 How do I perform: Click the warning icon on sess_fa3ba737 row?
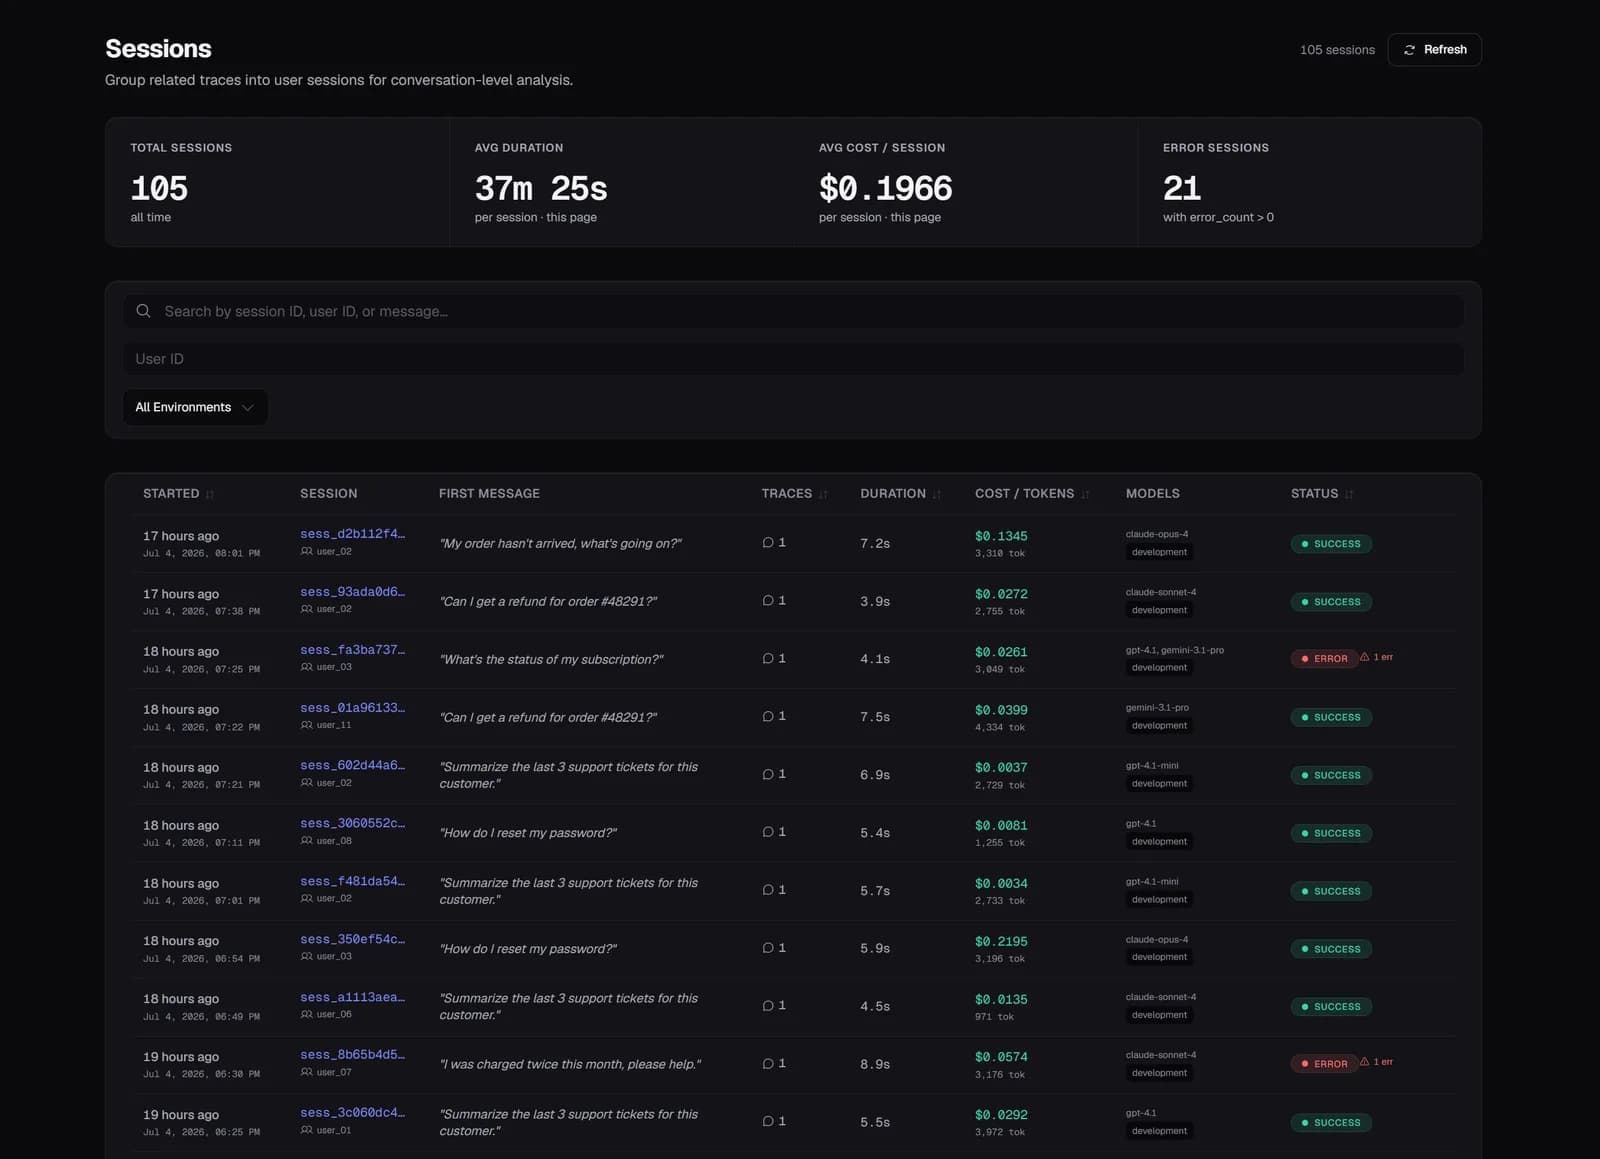[x=1364, y=657]
